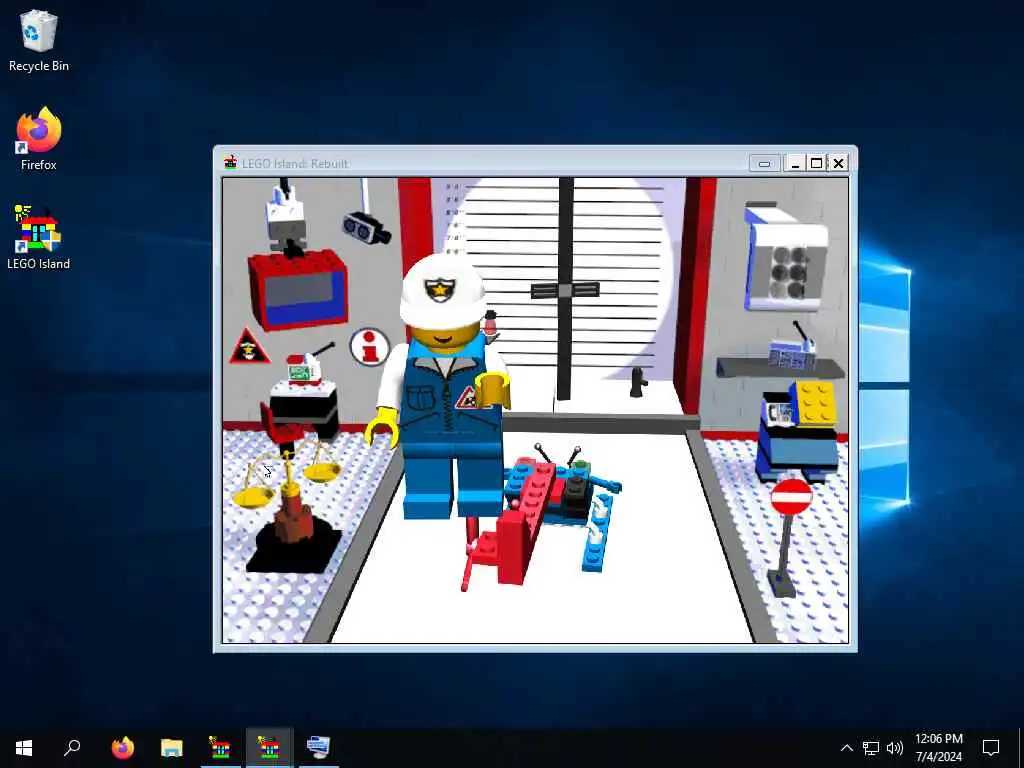
Task: Click the small computer on the desk
Action: coord(304,368)
